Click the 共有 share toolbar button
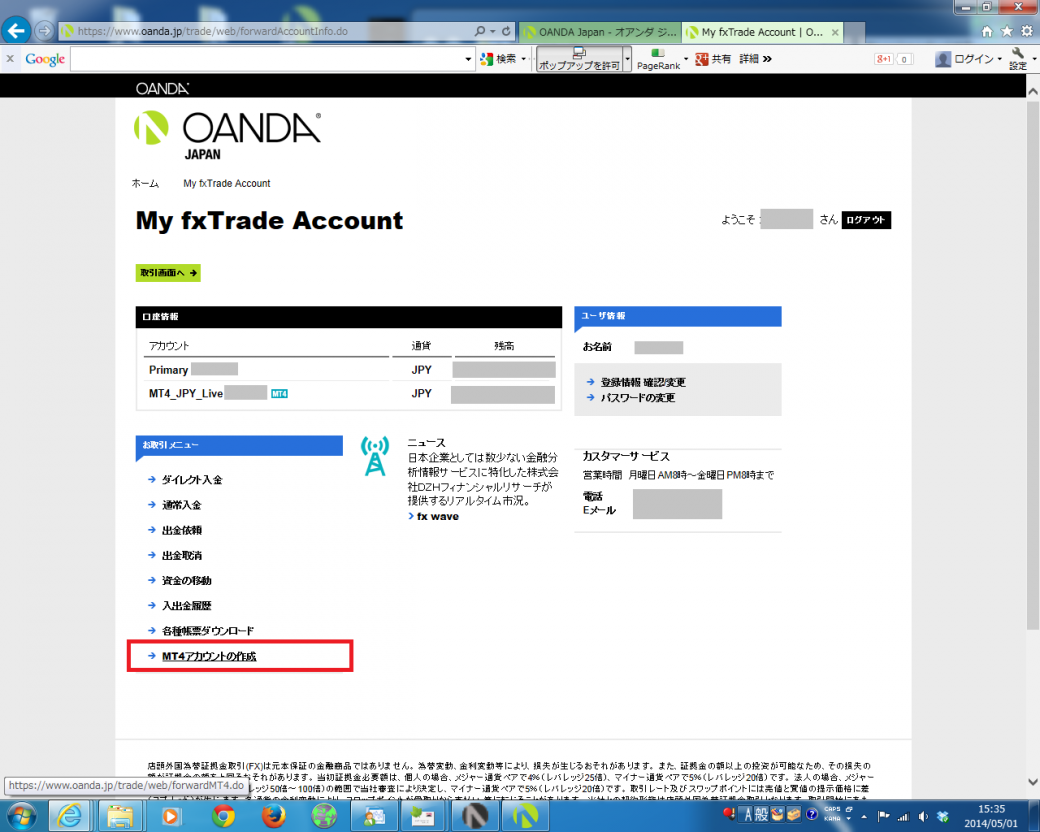The image size is (1040, 832). point(713,59)
